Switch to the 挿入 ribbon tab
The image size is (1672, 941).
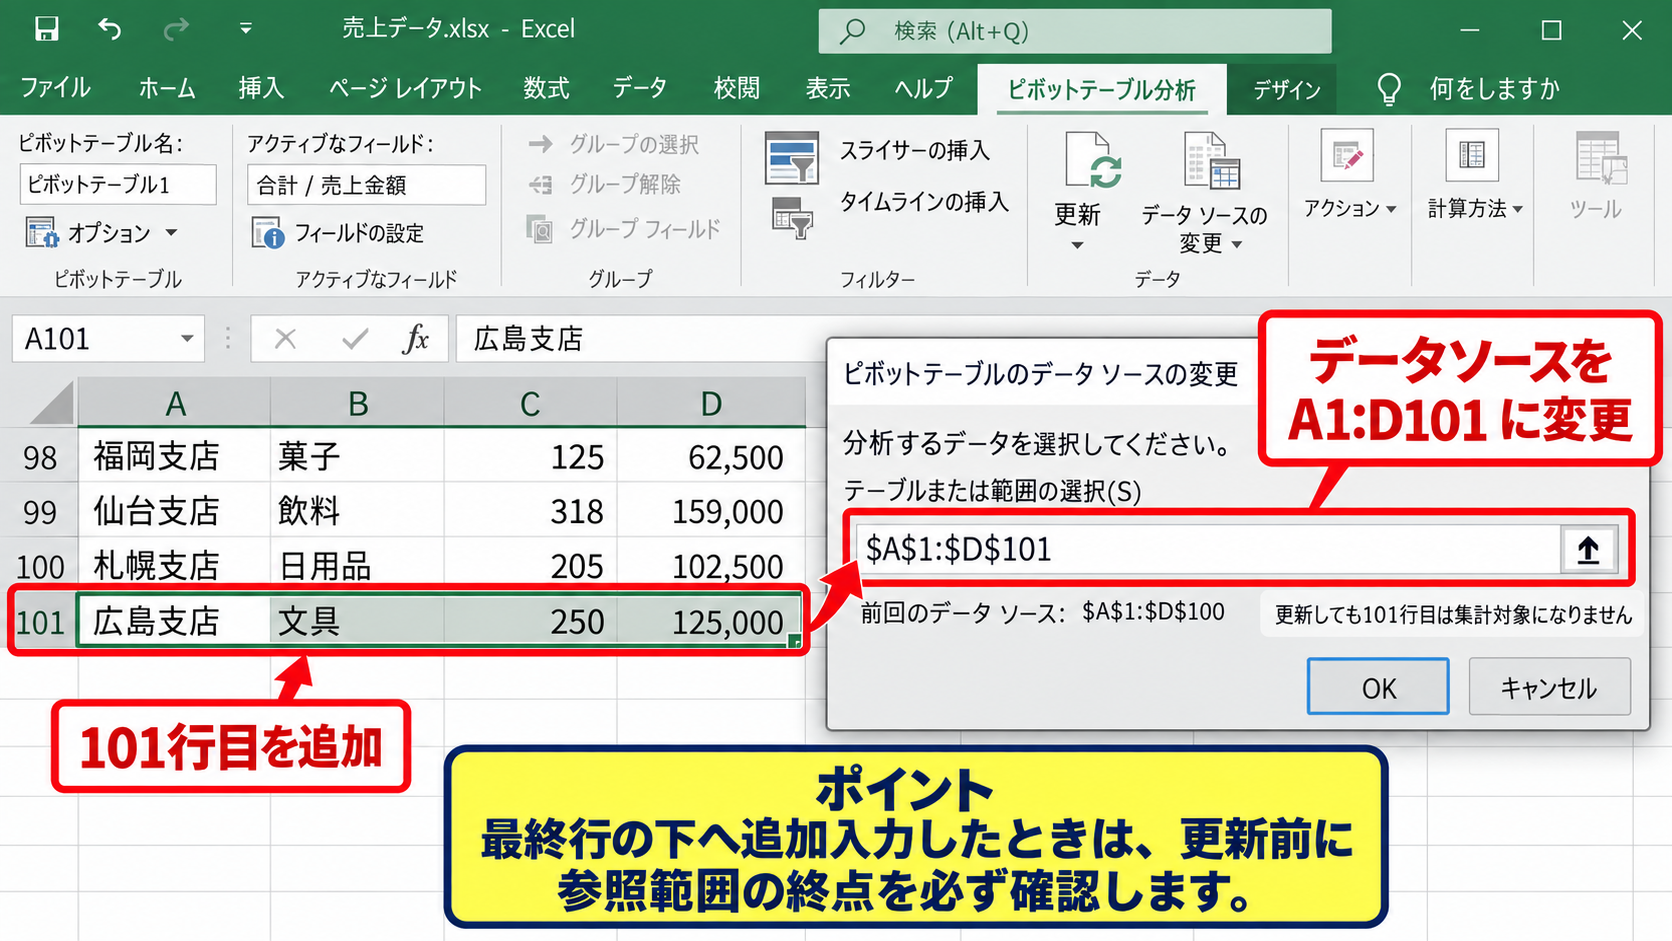tap(261, 88)
